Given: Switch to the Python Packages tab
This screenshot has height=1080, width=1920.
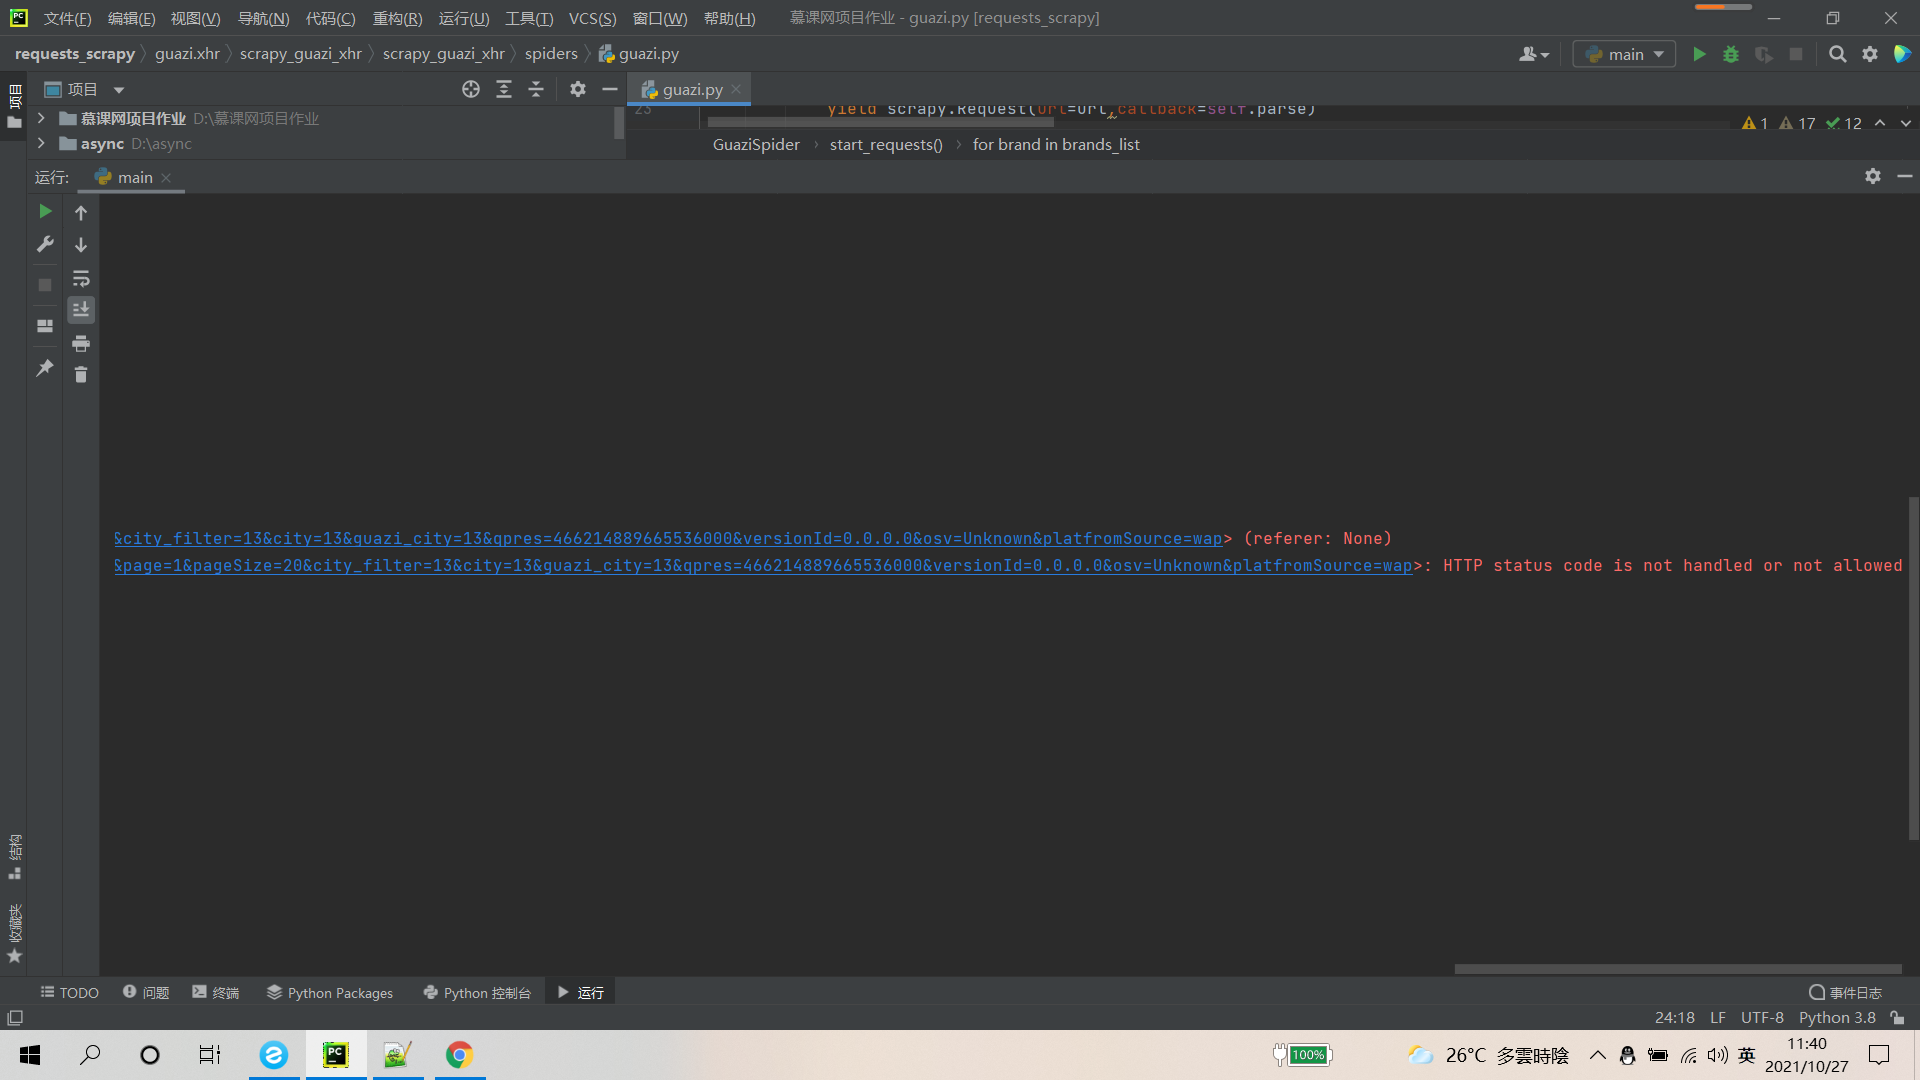Looking at the screenshot, I should (x=330, y=993).
